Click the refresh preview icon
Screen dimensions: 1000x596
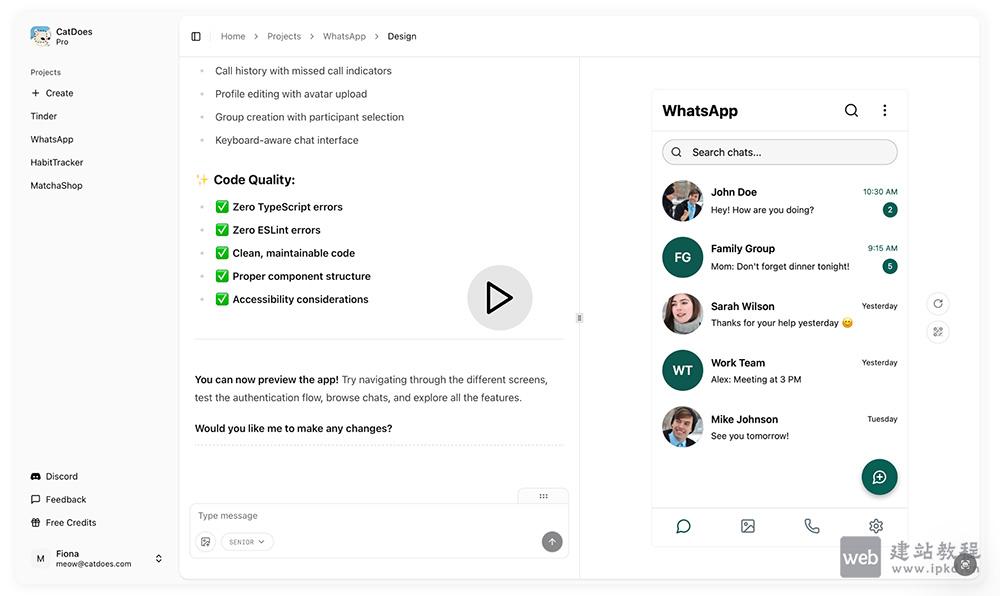click(x=937, y=304)
